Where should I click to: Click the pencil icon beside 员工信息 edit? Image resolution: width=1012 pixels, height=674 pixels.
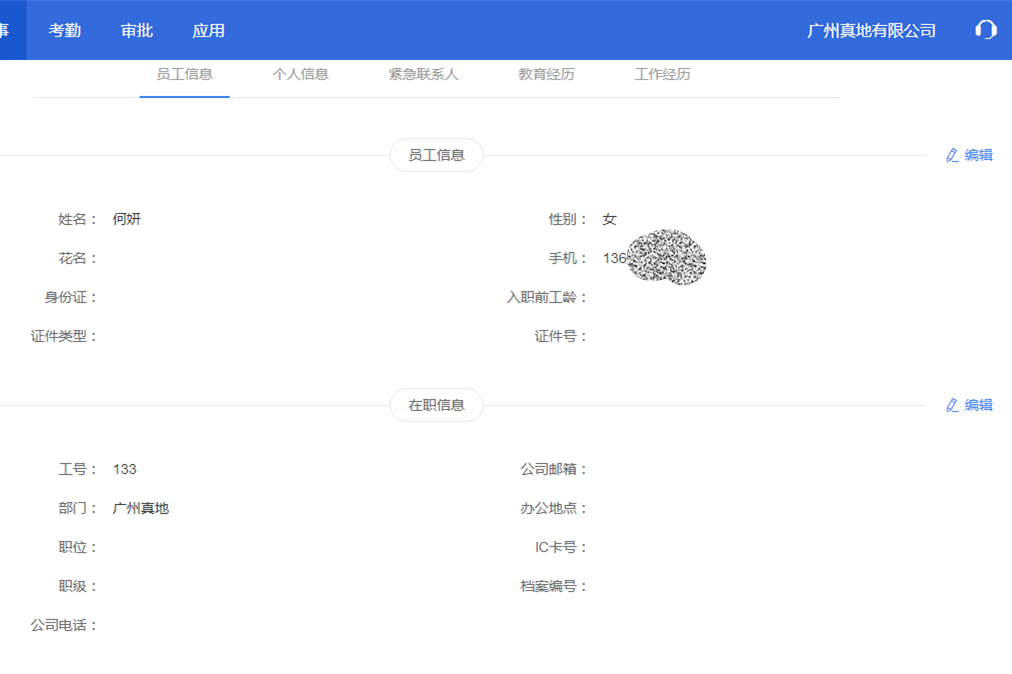(951, 155)
